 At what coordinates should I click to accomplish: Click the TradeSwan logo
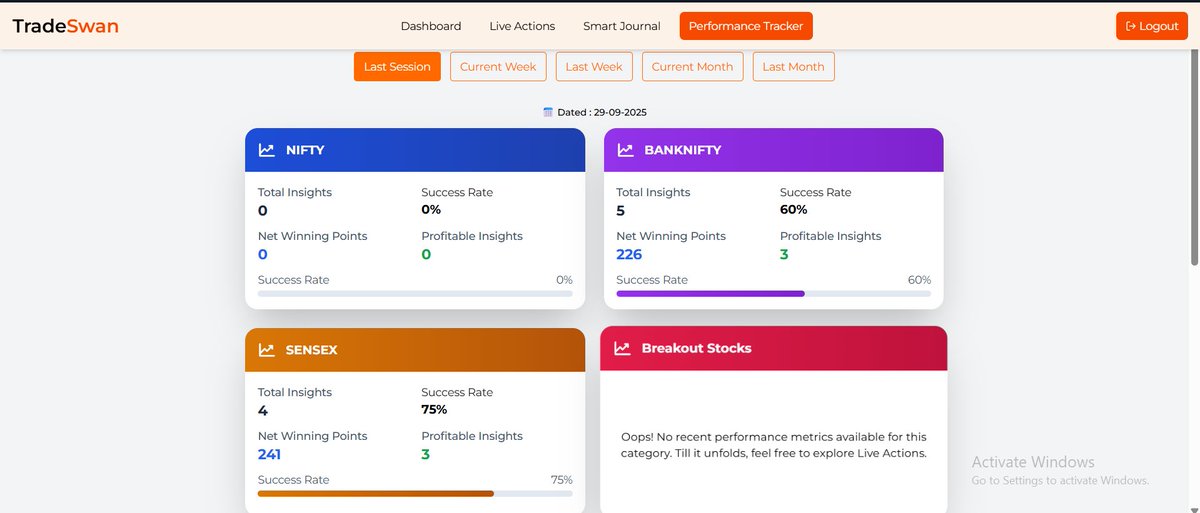click(x=66, y=26)
